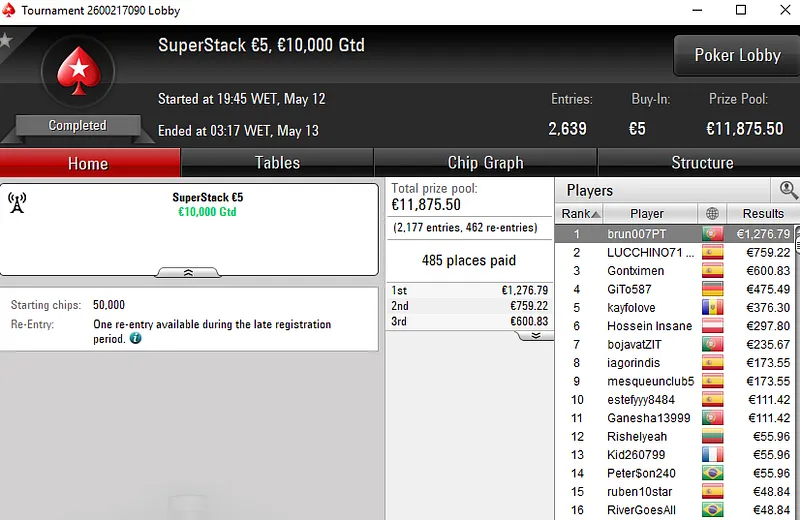Select player LUCCHINO71 in the list

click(644, 252)
